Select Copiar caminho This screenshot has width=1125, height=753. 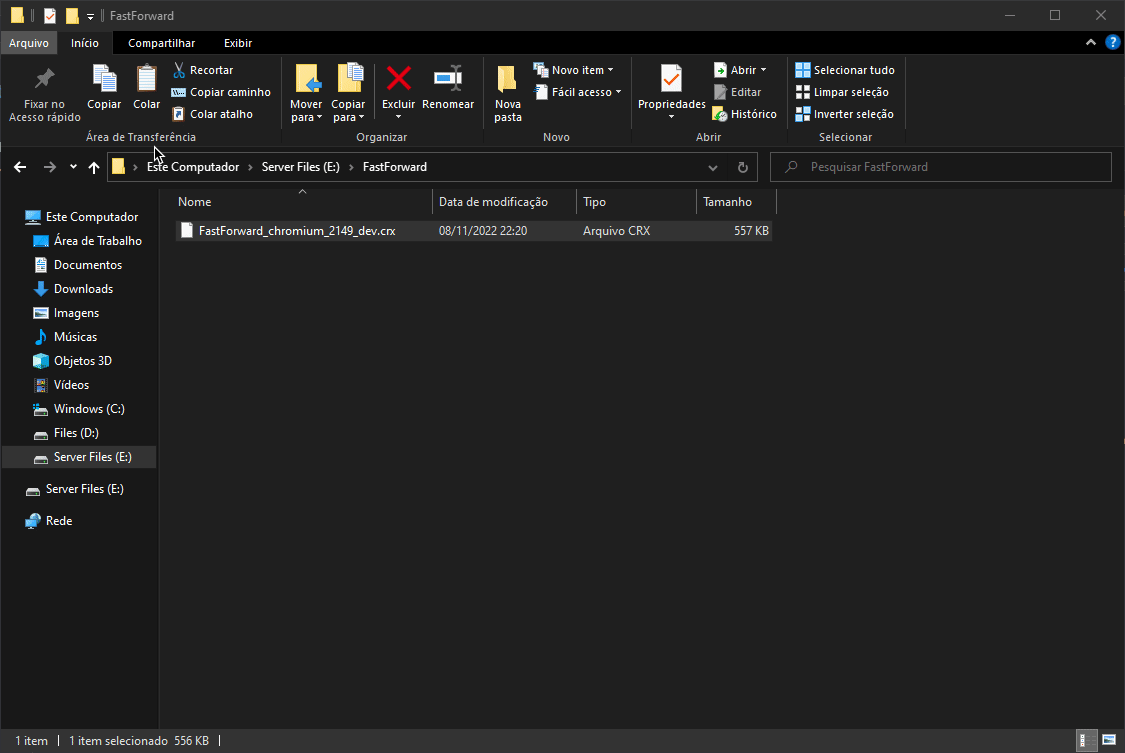click(221, 92)
